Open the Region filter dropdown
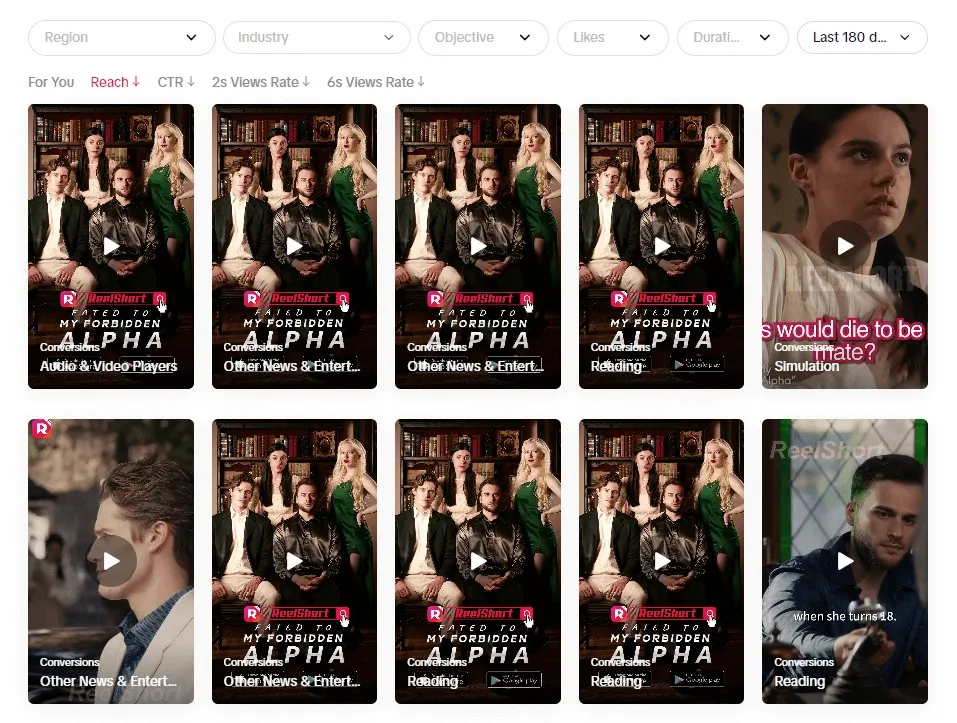The image size is (957, 723). [x=121, y=38]
